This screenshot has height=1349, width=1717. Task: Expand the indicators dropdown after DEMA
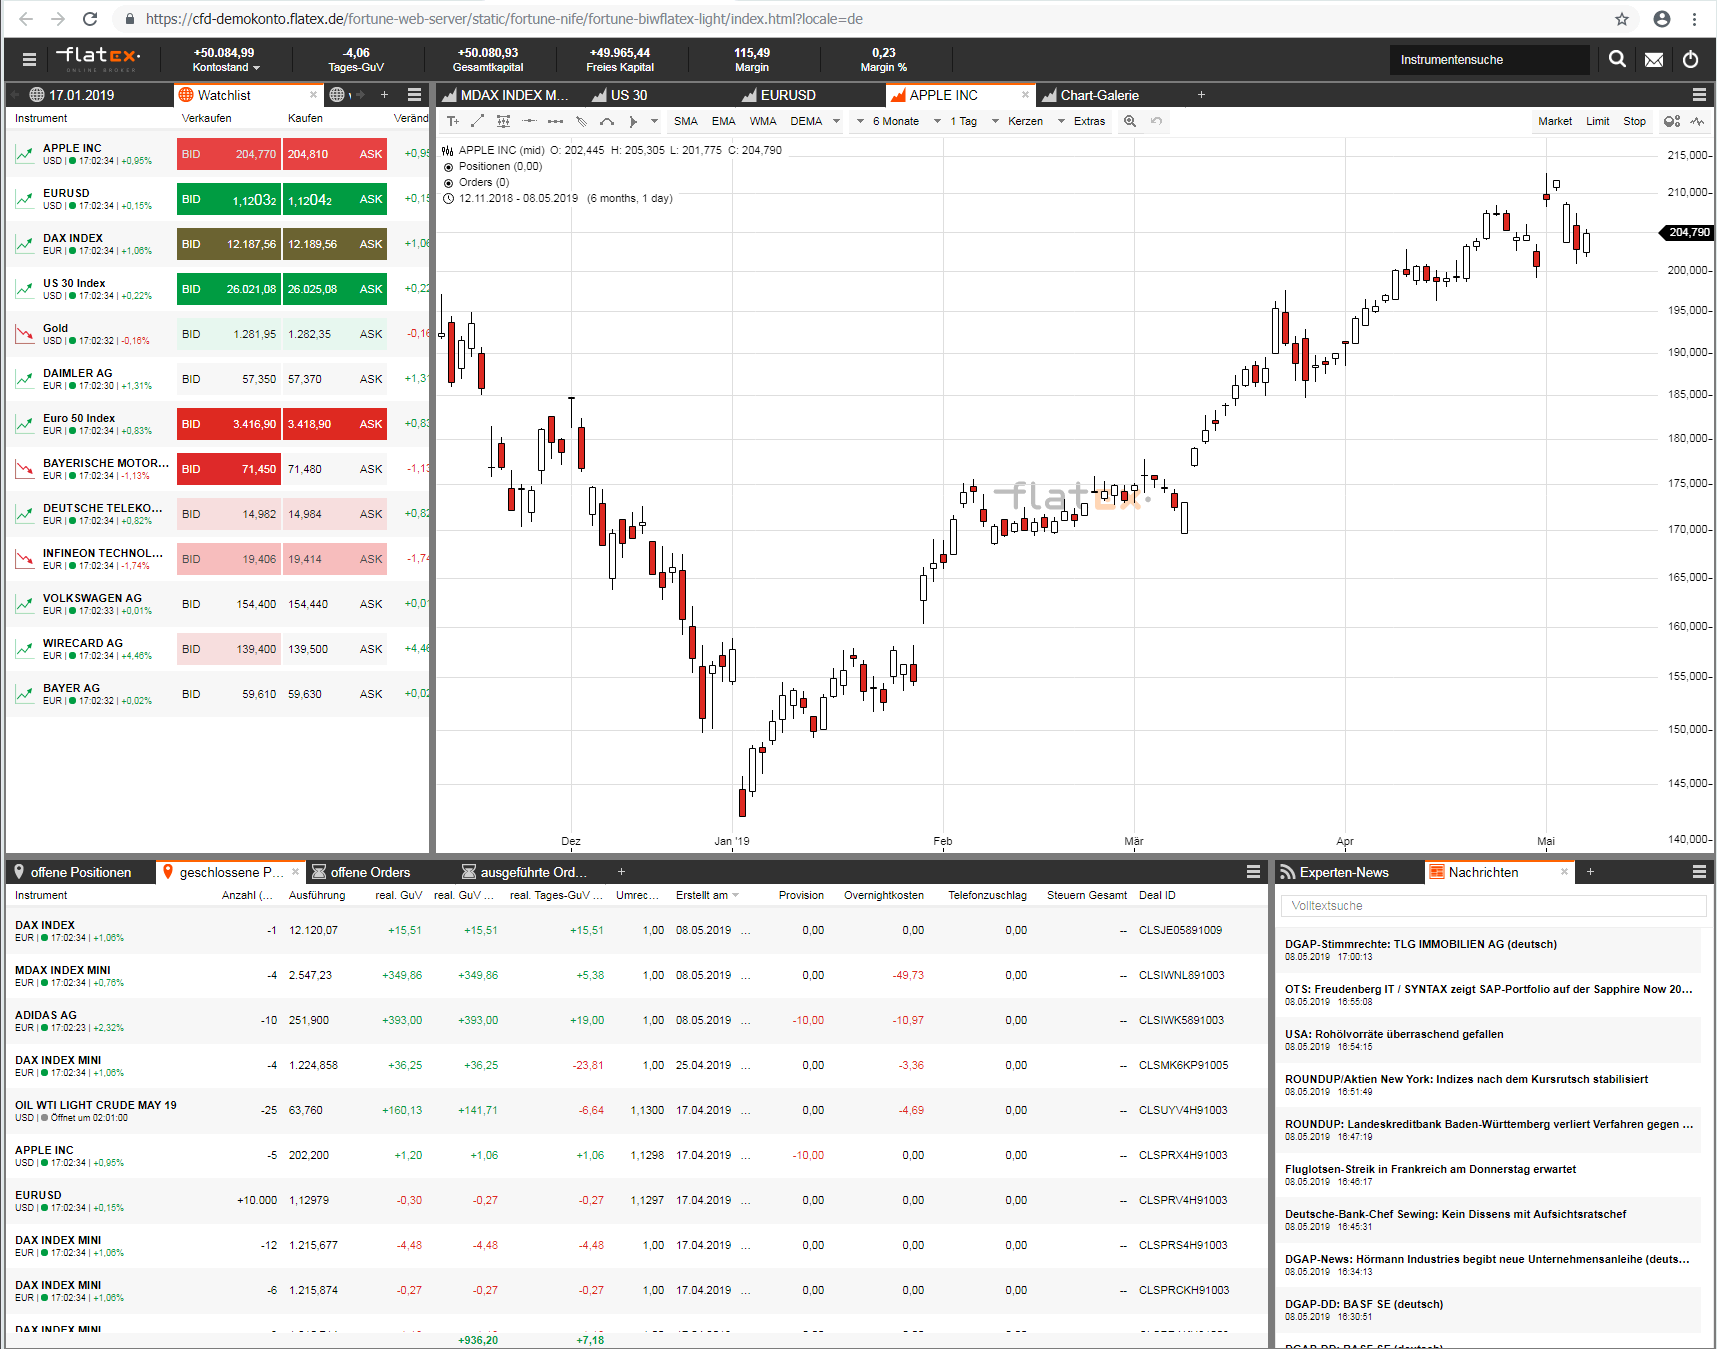point(837,121)
